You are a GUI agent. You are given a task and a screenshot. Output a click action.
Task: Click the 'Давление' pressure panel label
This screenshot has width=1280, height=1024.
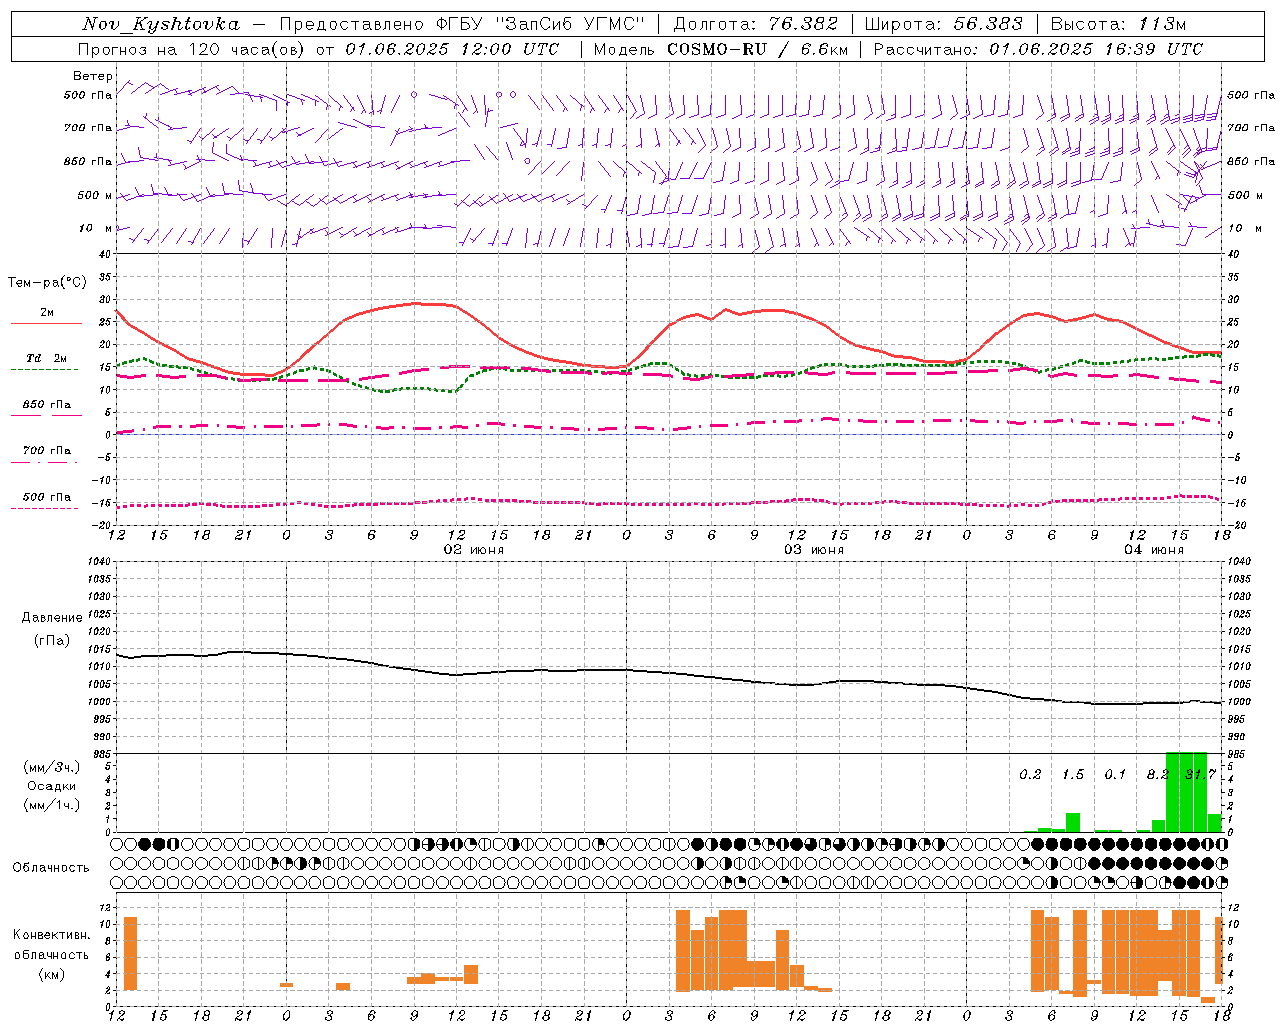[52, 618]
